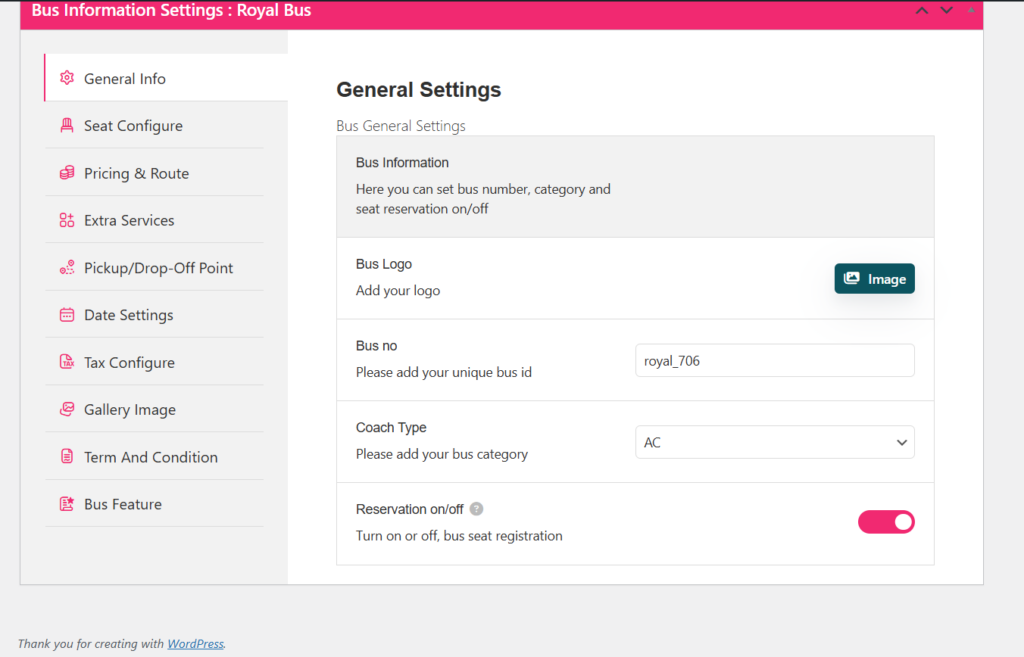This screenshot has height=657, width=1024.
Task: Open the Coach Type dropdown
Action: pyautogui.click(x=775, y=441)
